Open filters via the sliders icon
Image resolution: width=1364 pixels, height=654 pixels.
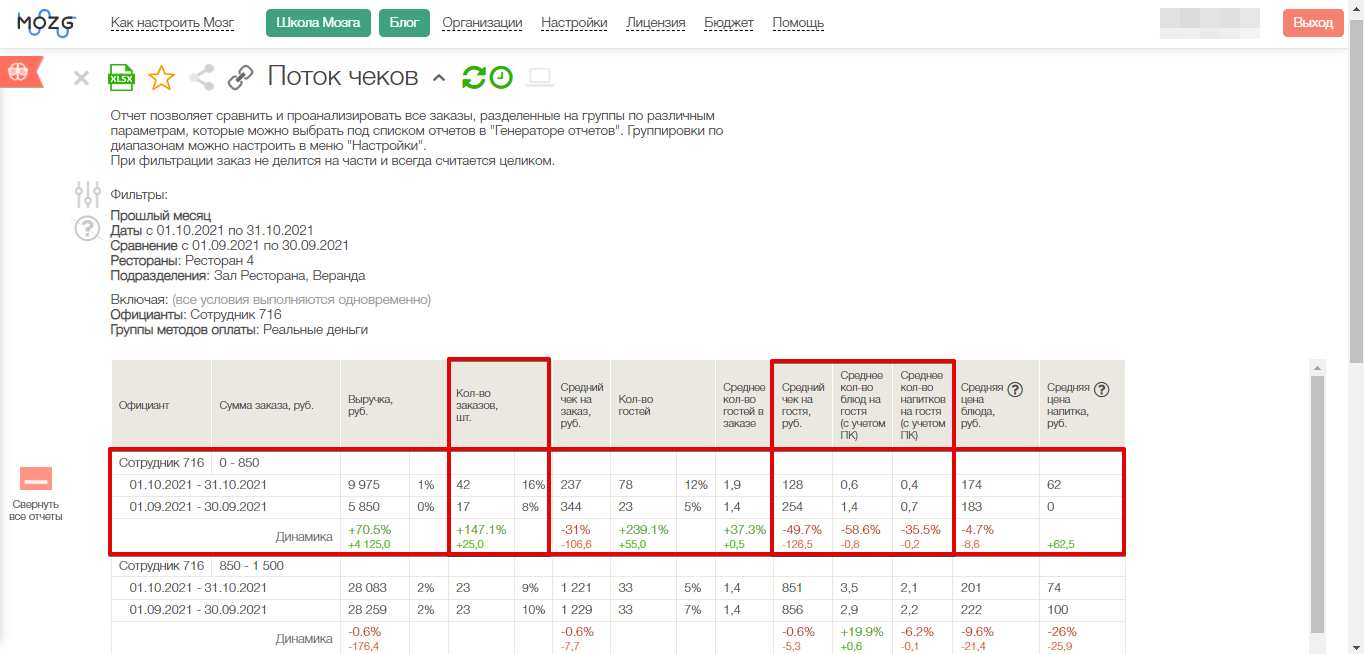coord(88,194)
